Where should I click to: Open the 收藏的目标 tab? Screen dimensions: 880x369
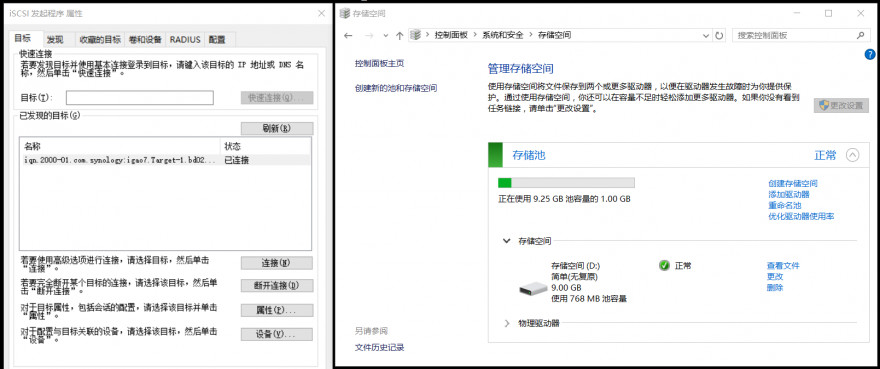point(100,40)
